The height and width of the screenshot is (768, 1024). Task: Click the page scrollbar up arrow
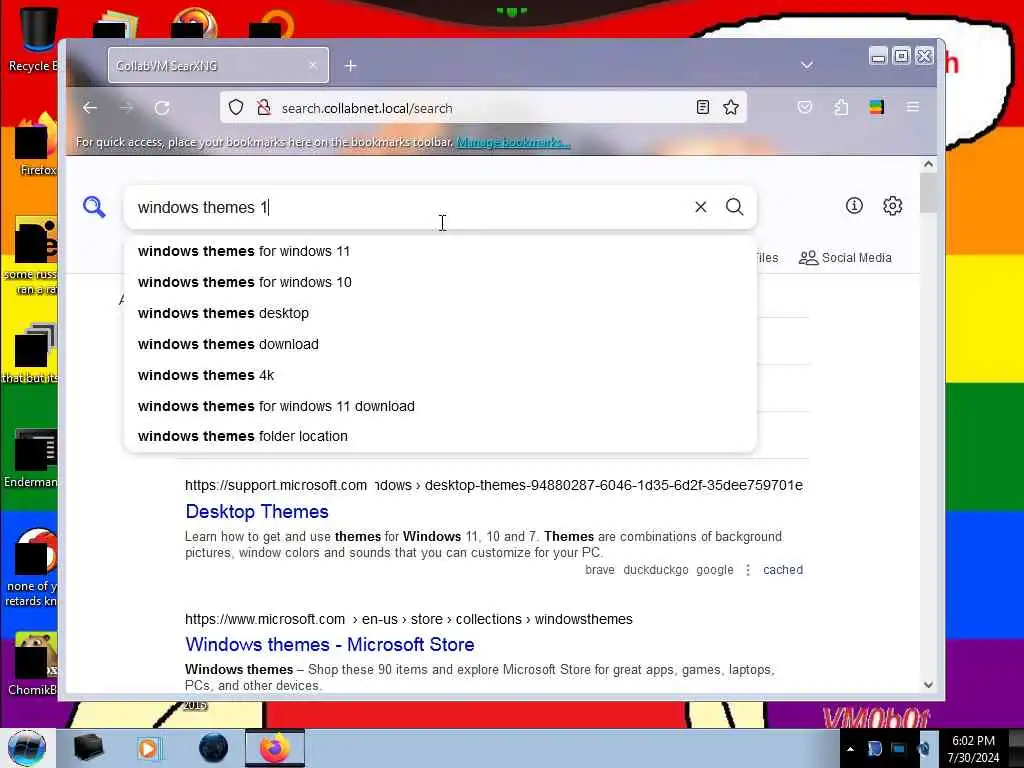point(928,165)
